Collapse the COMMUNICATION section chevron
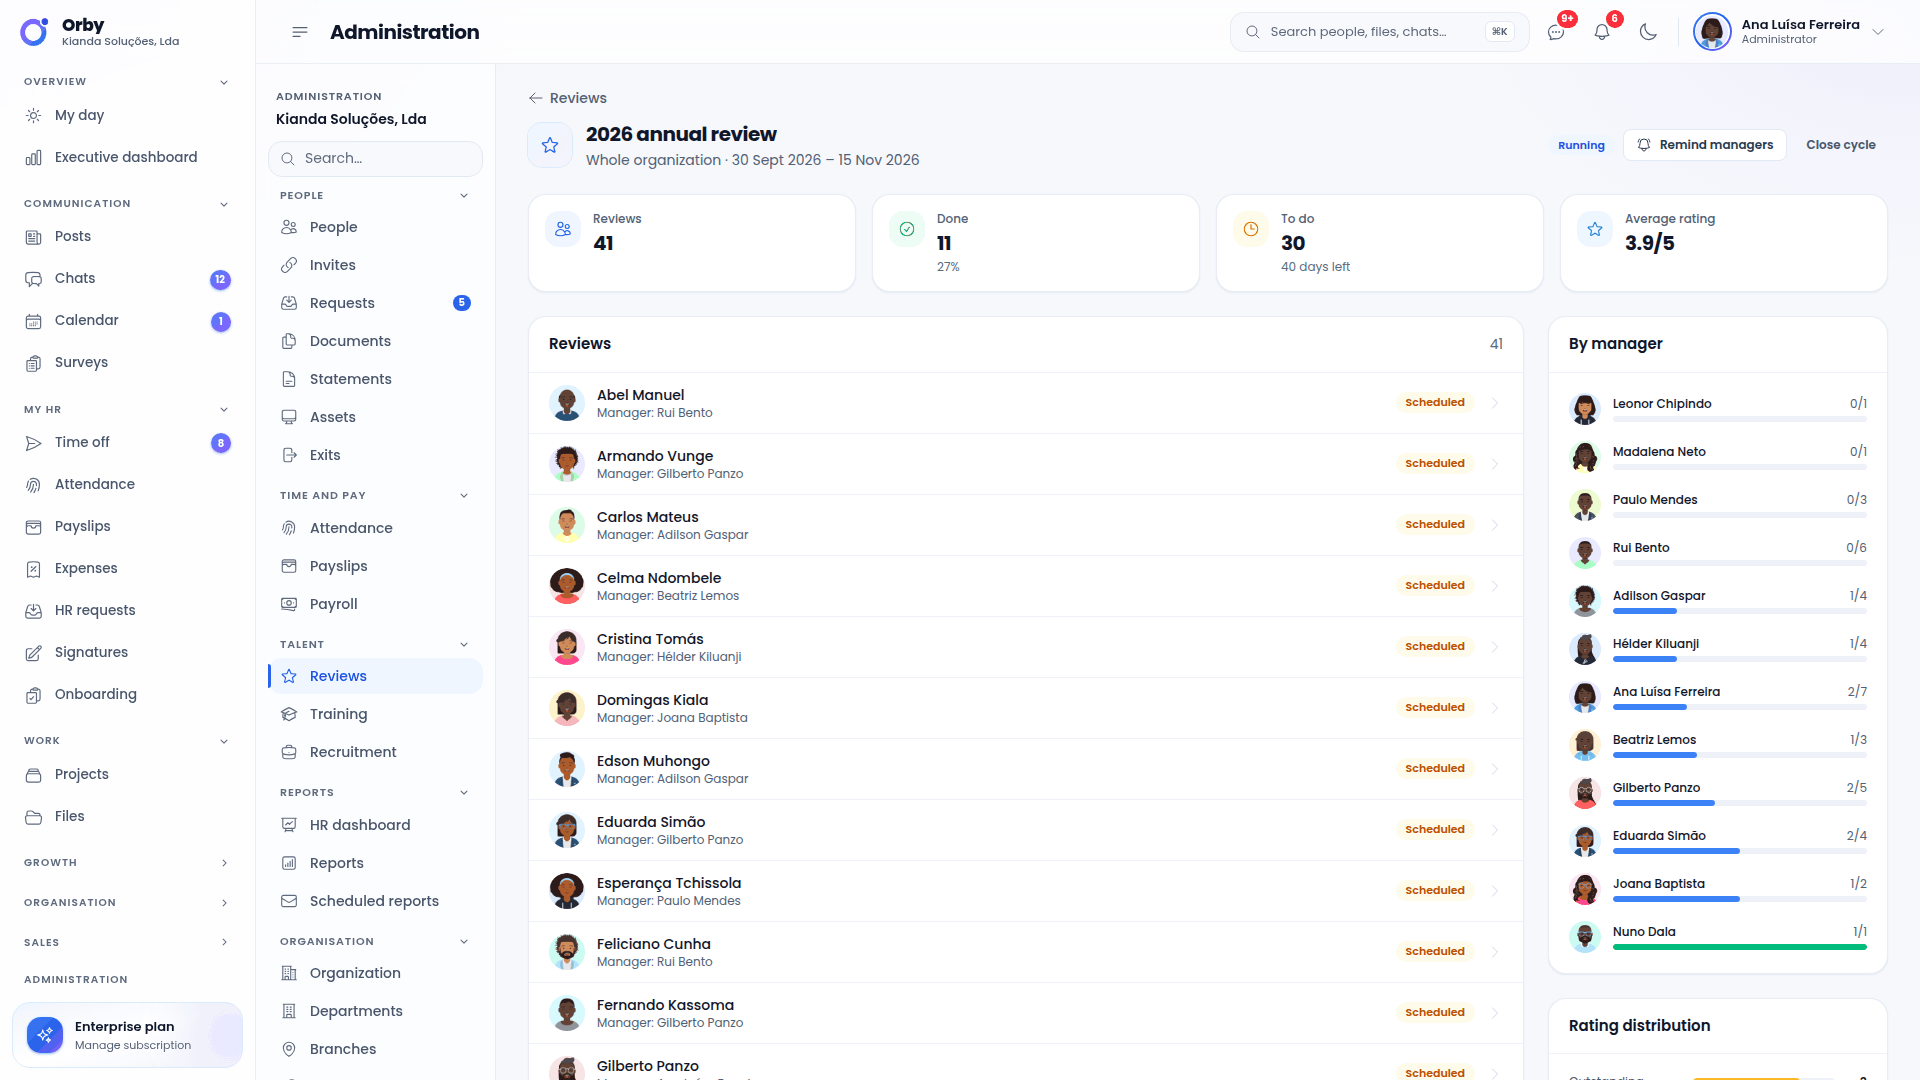The height and width of the screenshot is (1080, 1920). (x=224, y=204)
